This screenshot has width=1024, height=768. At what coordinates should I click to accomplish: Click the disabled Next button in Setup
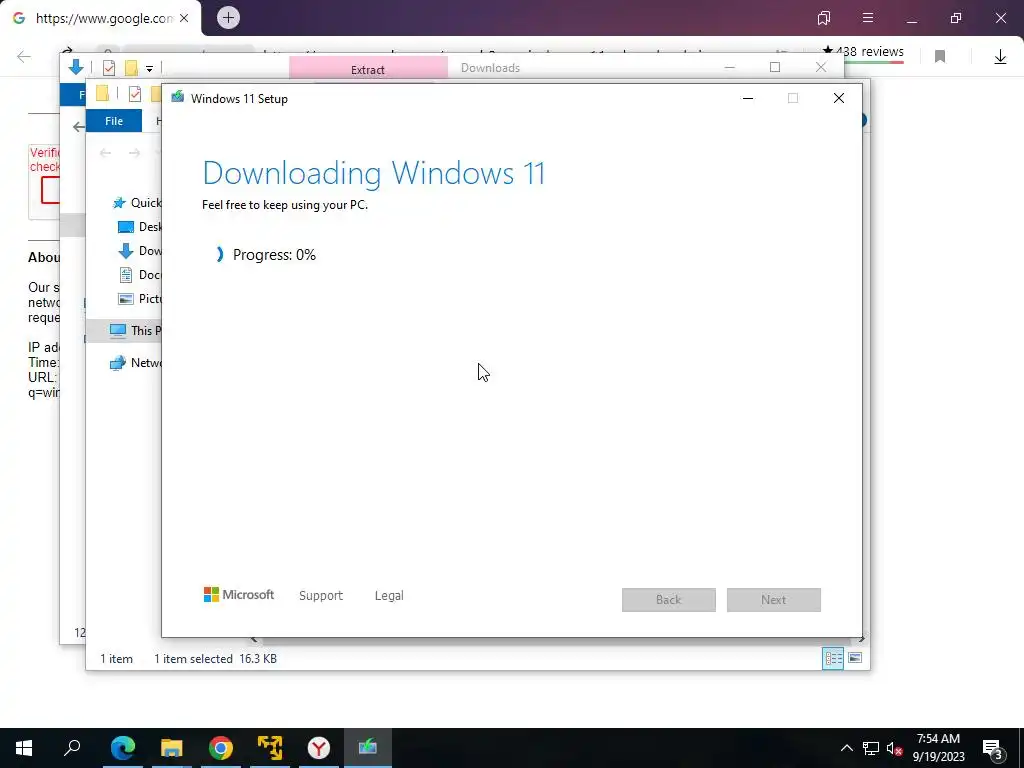(773, 600)
